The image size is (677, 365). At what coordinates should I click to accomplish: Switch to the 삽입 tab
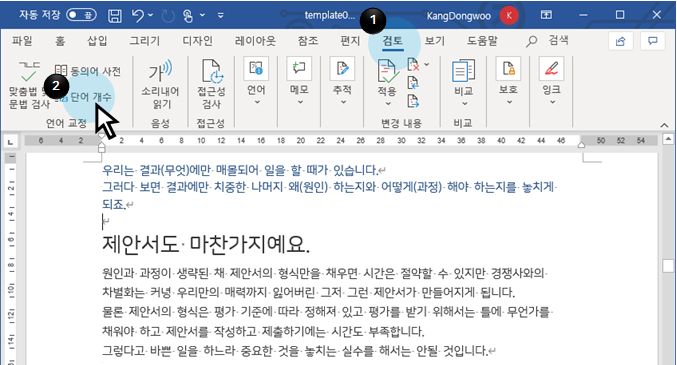pyautogui.click(x=97, y=41)
